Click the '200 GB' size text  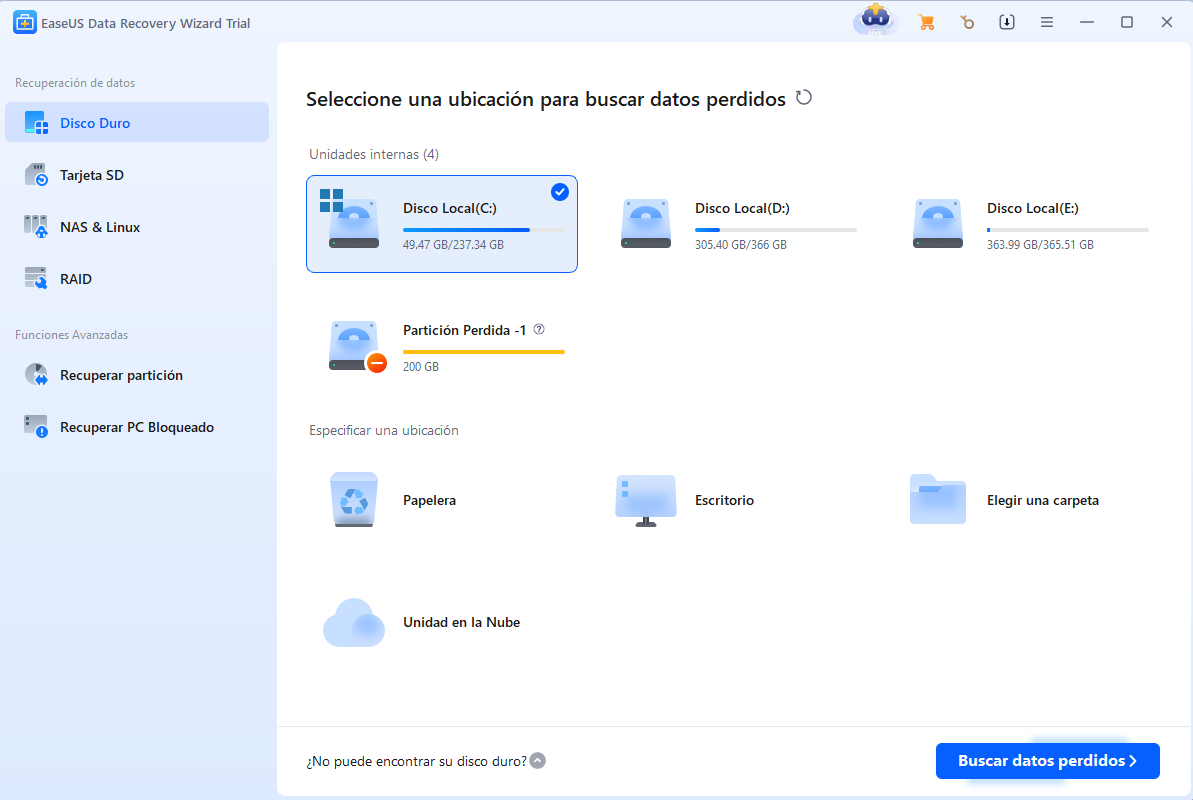(421, 366)
